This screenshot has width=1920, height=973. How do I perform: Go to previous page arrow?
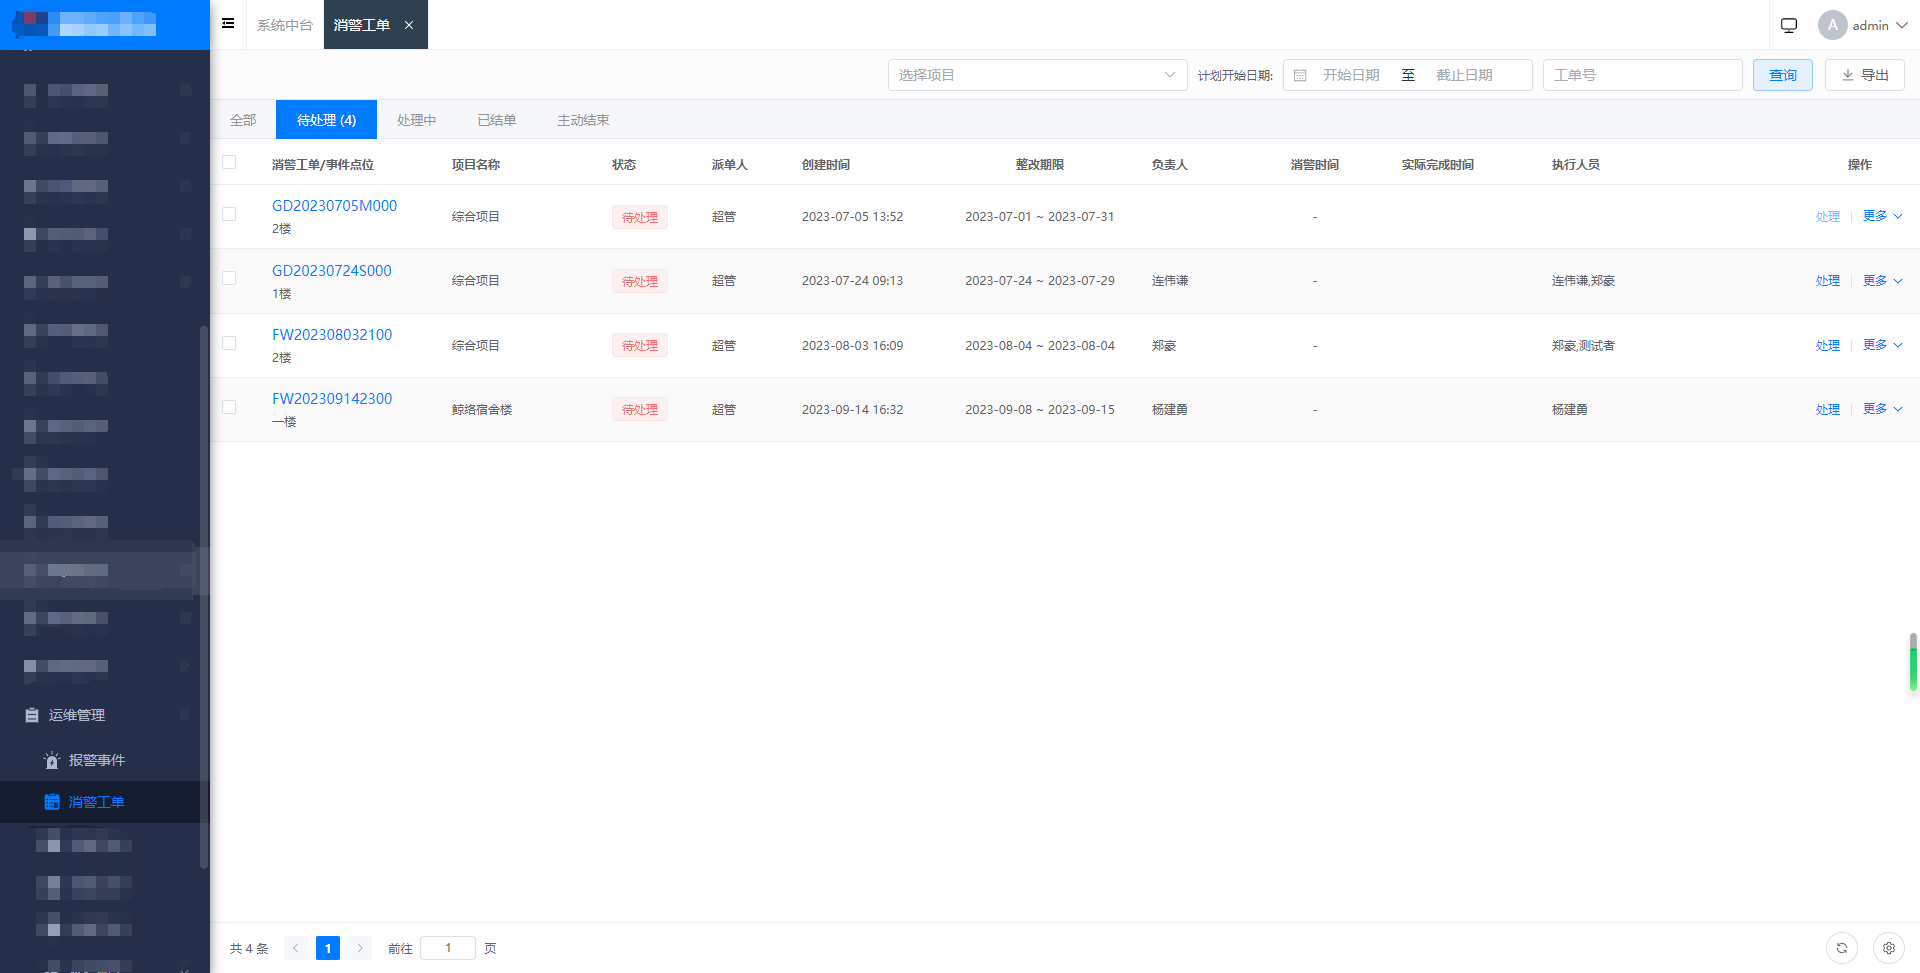click(x=296, y=948)
